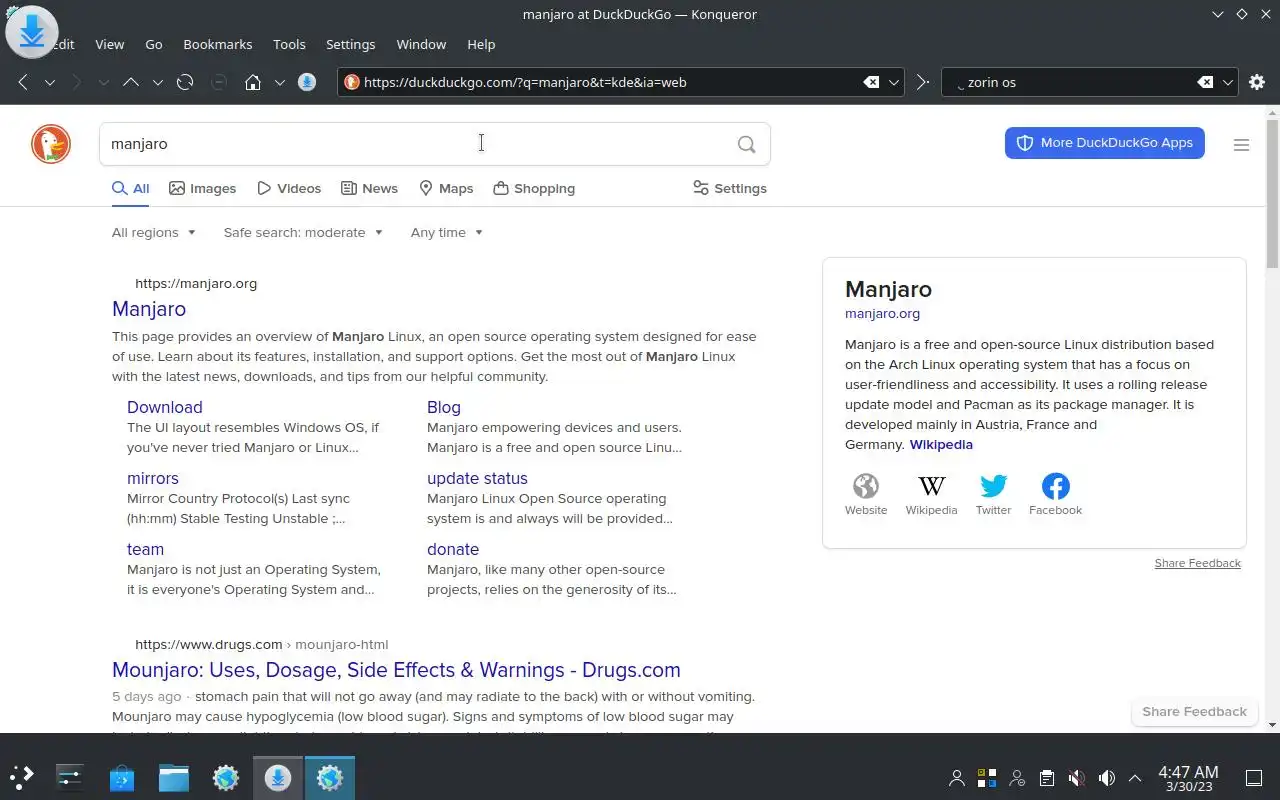Click More DuckDuckGo Apps button
Screen dimensions: 1280x800
pyautogui.click(x=1105, y=142)
